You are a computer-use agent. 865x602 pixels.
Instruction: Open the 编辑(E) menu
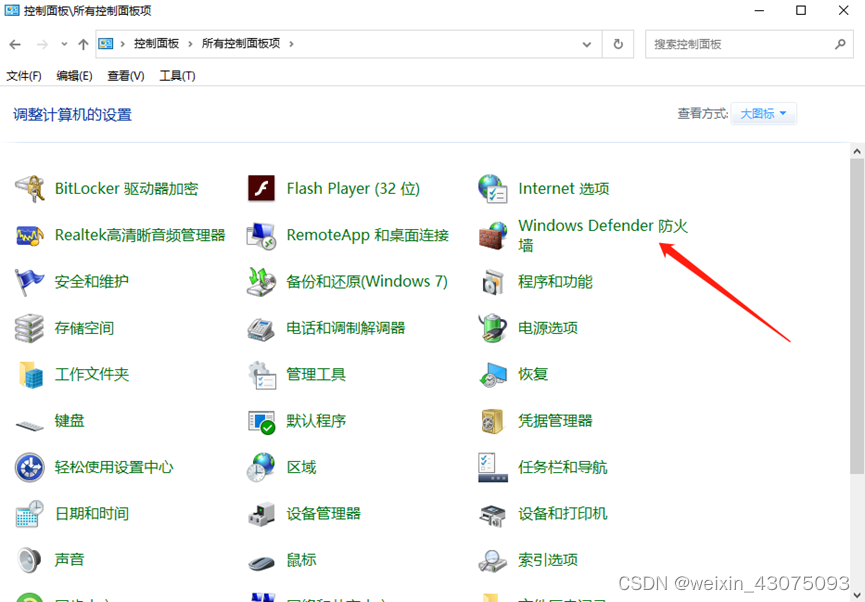74,76
